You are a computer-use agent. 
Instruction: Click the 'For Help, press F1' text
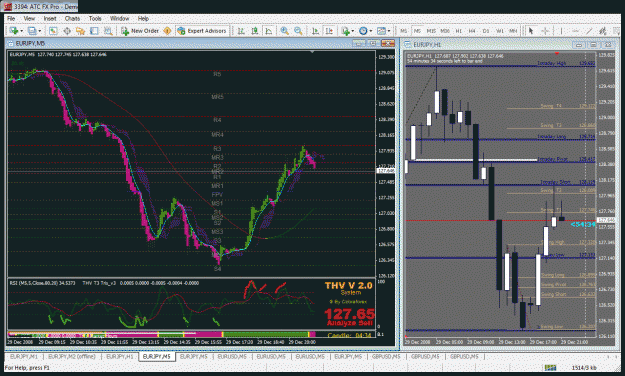27,367
